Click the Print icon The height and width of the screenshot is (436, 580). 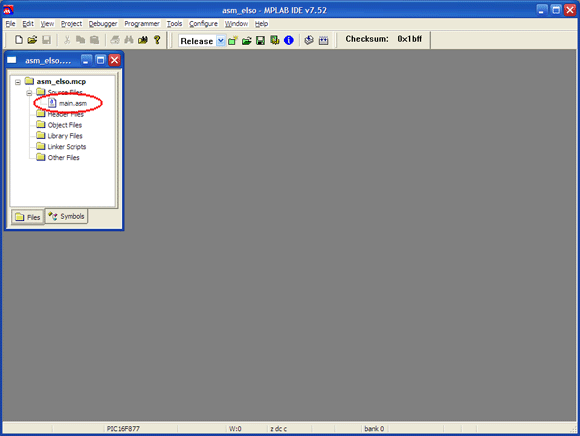click(115, 40)
